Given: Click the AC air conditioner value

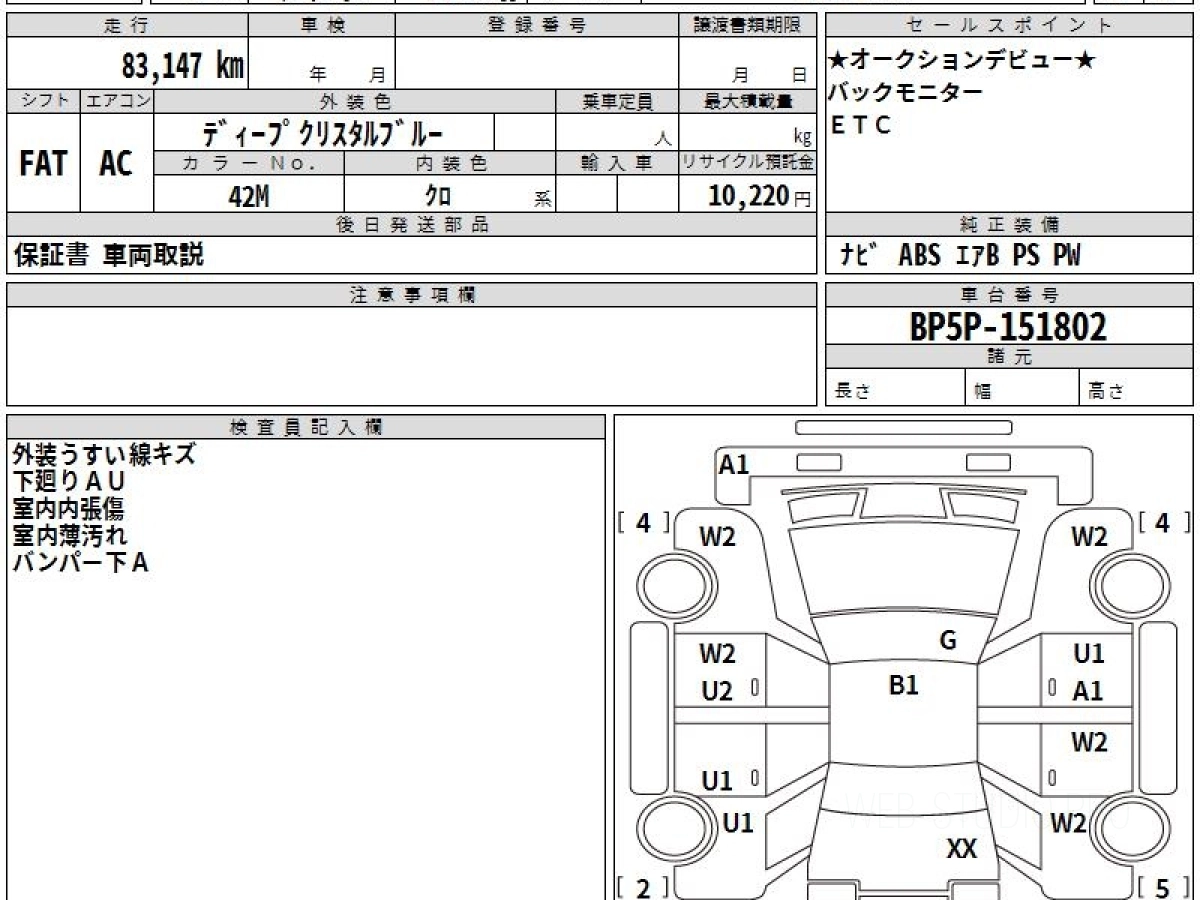Looking at the screenshot, I should pos(116,163).
